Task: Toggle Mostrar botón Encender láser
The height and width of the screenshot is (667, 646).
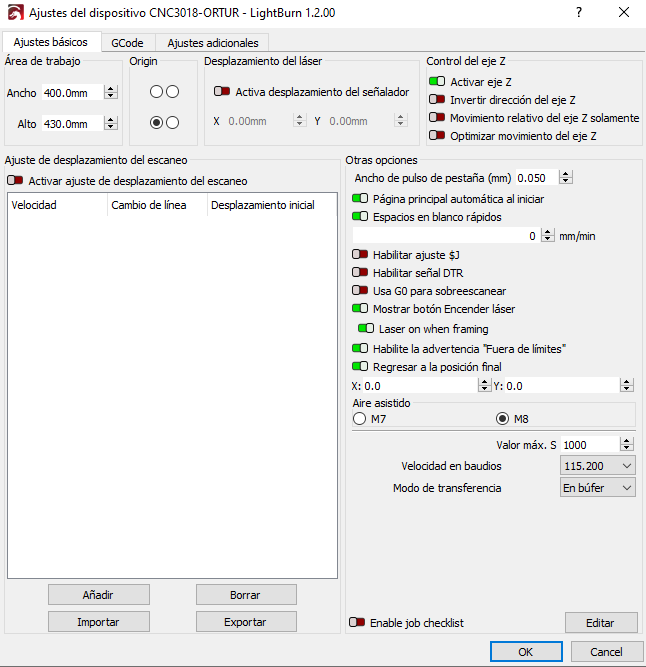Action: point(360,308)
